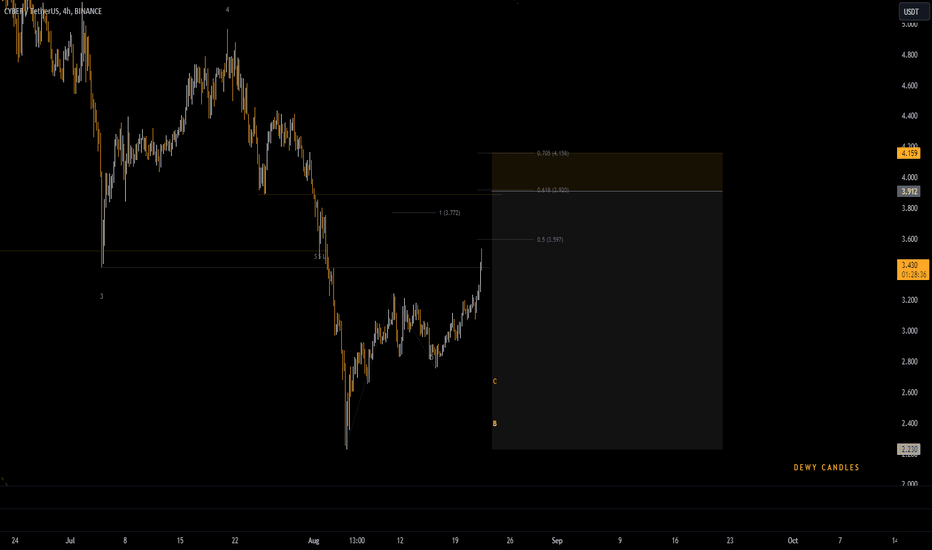The width and height of the screenshot is (932, 550).
Task: Click the 16 date on time axis
Action: tap(675, 540)
